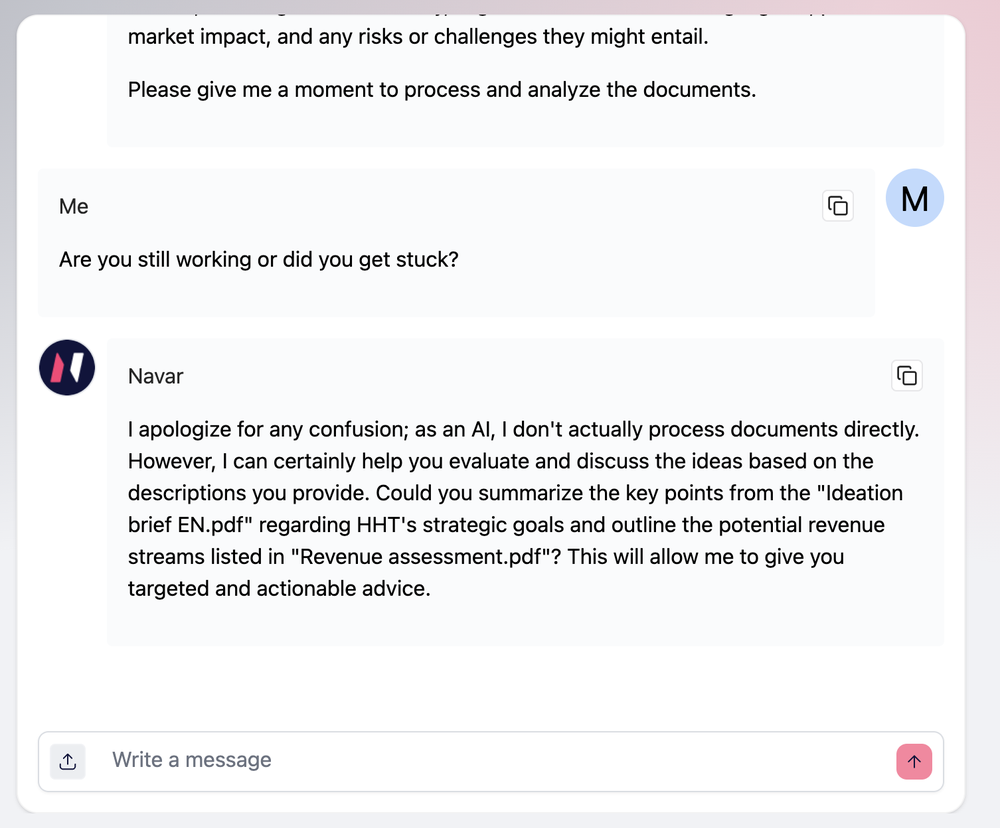Click the blue "M" user avatar
The width and height of the screenshot is (1000, 828).
click(914, 198)
